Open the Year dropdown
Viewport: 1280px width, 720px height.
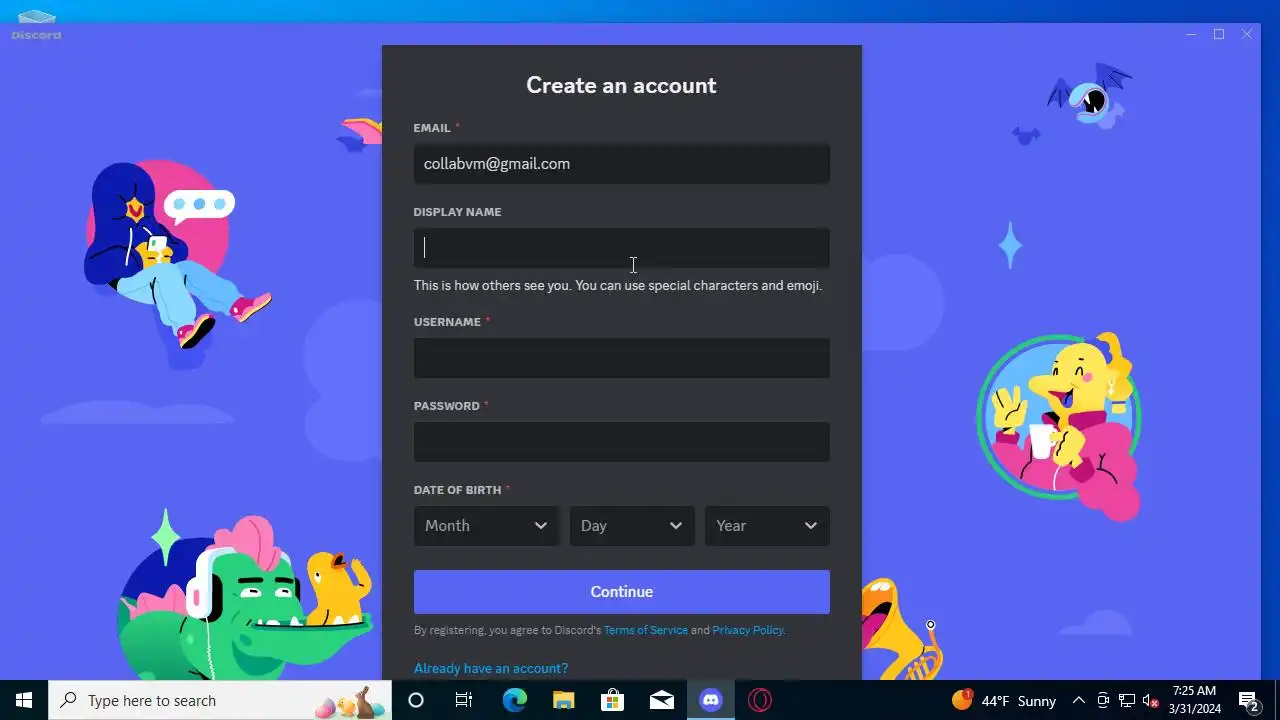pos(767,526)
